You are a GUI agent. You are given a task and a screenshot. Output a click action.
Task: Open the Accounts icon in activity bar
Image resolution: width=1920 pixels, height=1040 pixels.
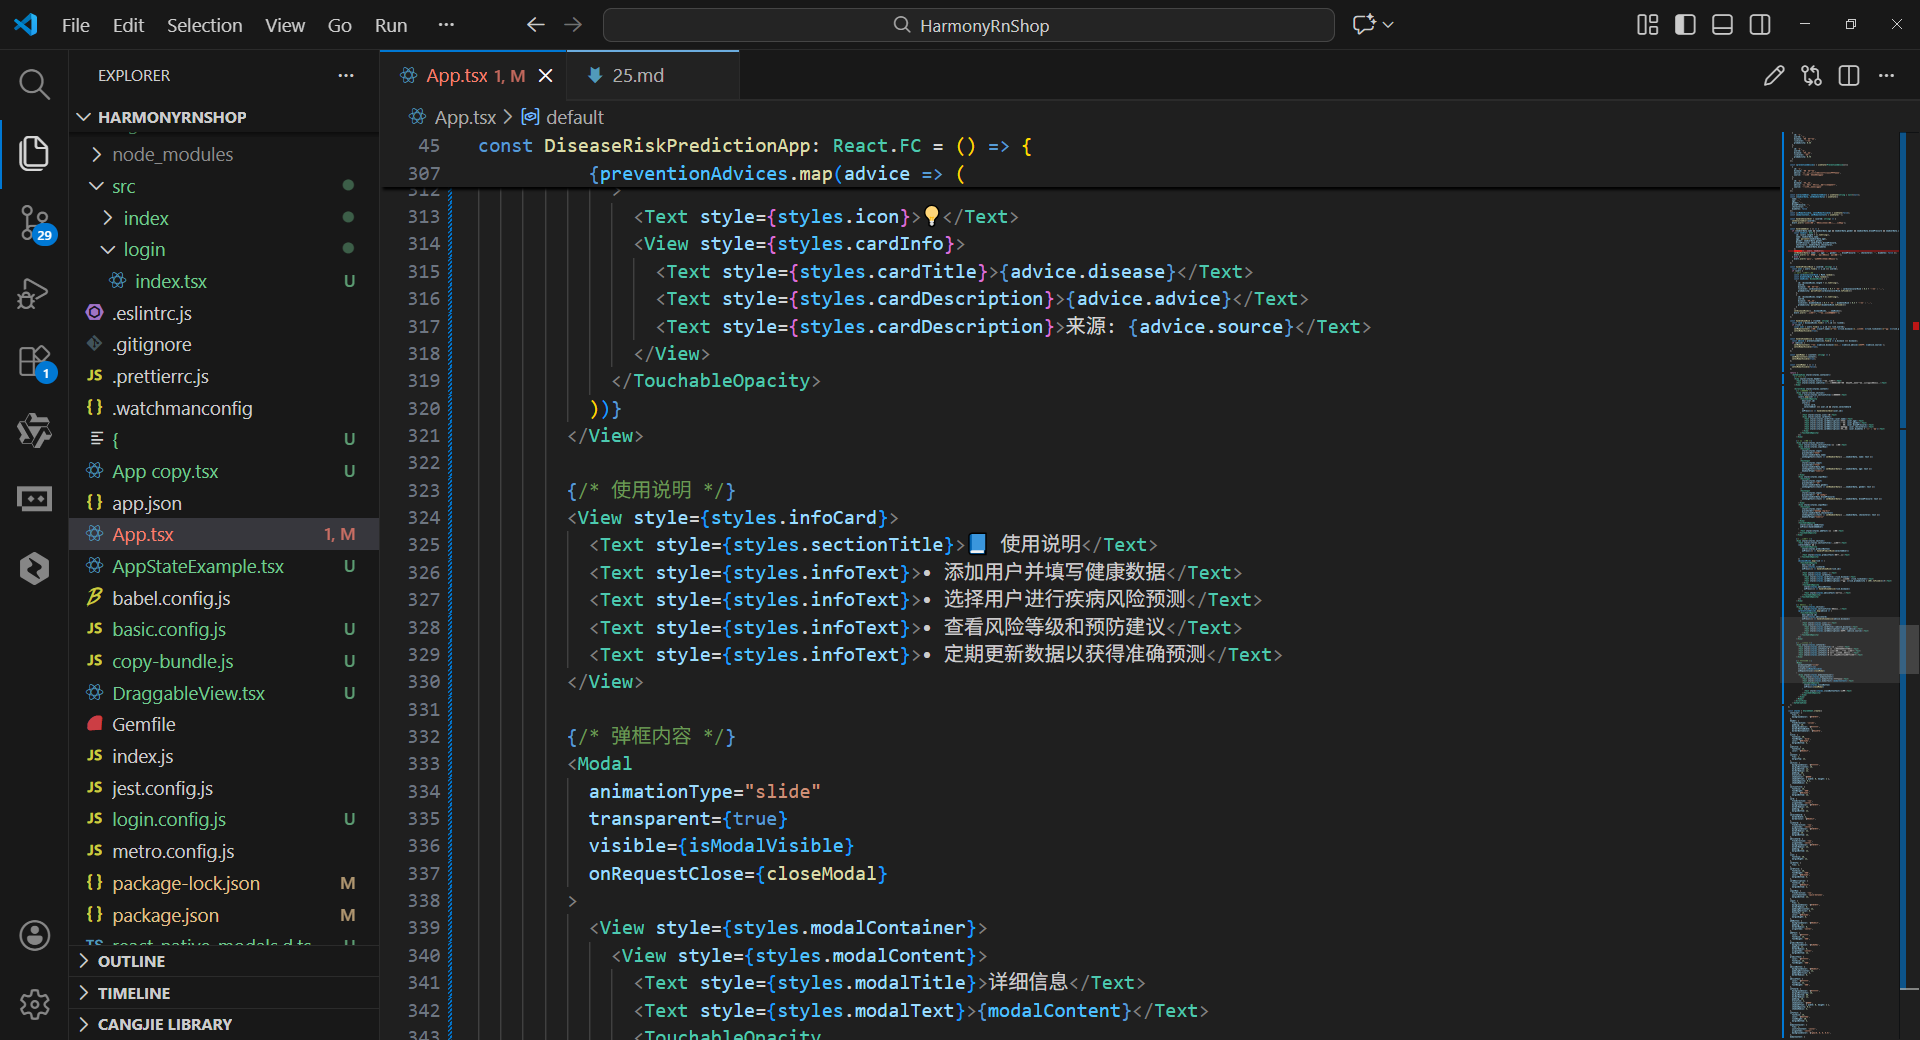click(x=34, y=935)
